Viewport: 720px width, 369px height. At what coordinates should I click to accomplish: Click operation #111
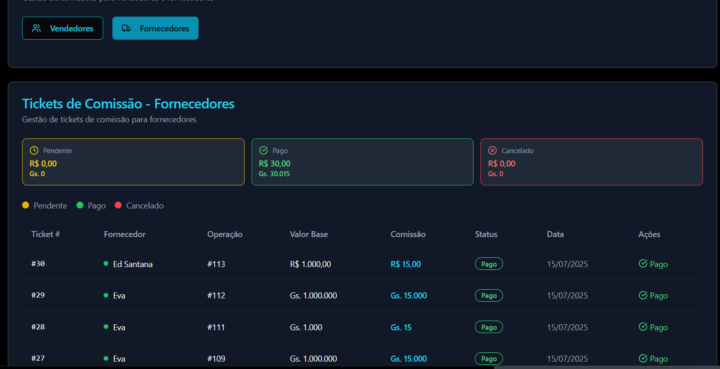[216, 327]
